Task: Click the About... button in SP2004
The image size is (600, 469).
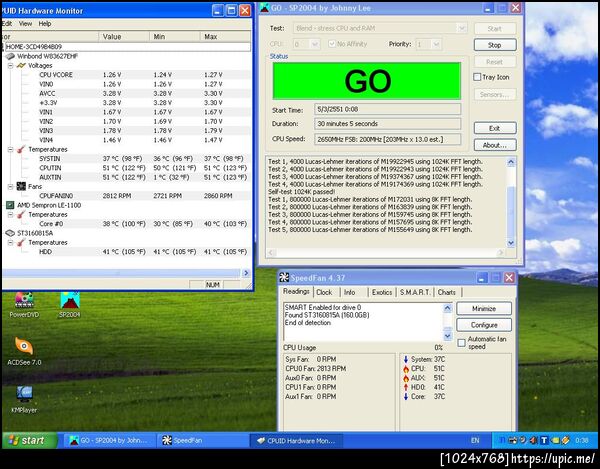Action: tap(495, 145)
